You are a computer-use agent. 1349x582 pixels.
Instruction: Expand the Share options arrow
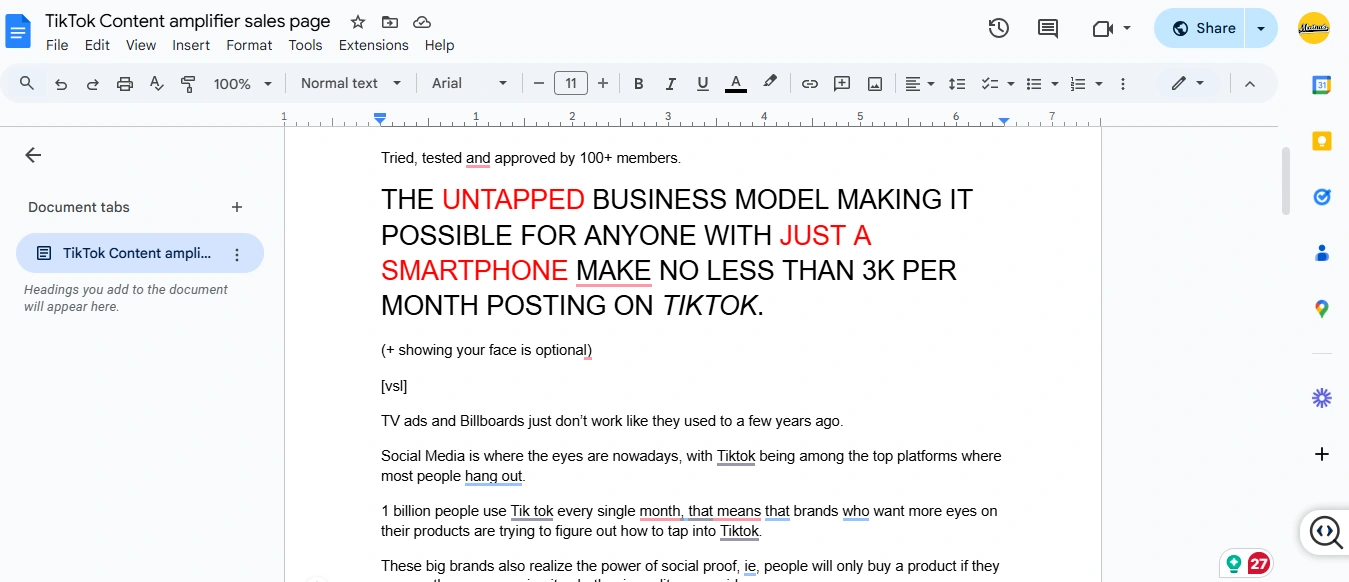coord(1262,28)
